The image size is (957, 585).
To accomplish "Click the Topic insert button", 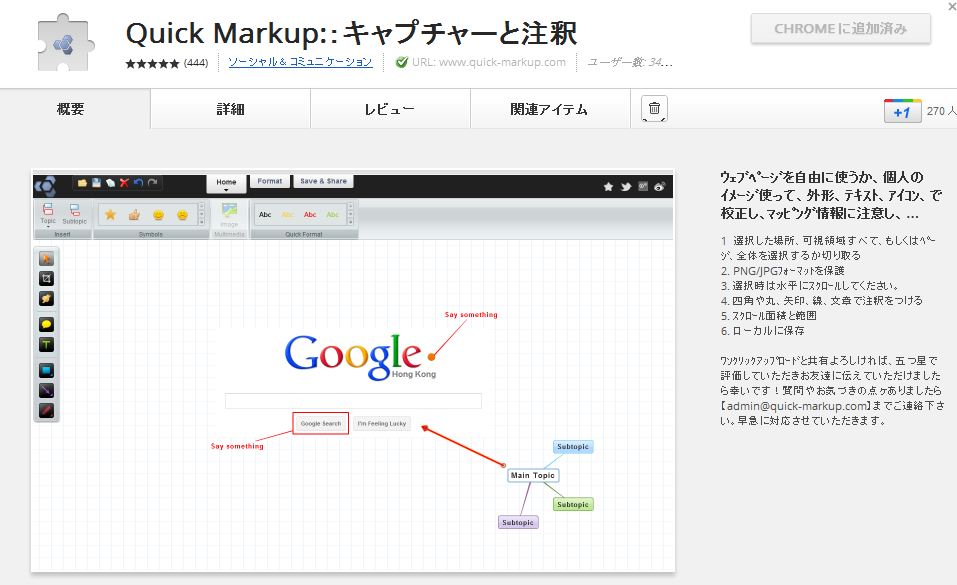I will 48,214.
